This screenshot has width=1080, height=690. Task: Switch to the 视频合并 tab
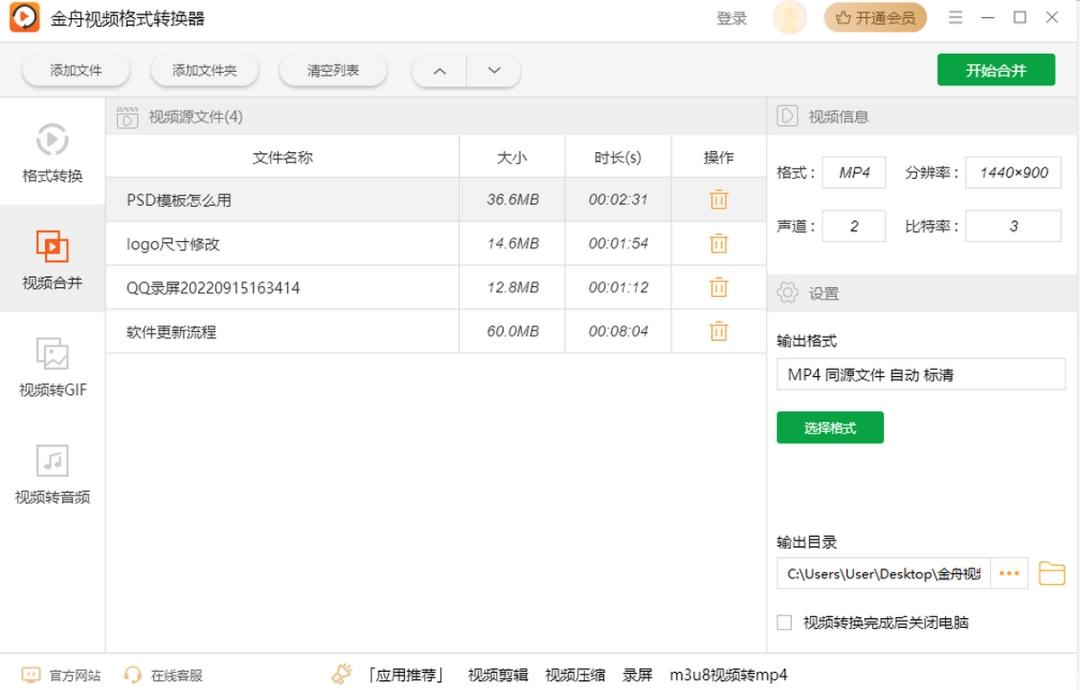click(x=52, y=260)
